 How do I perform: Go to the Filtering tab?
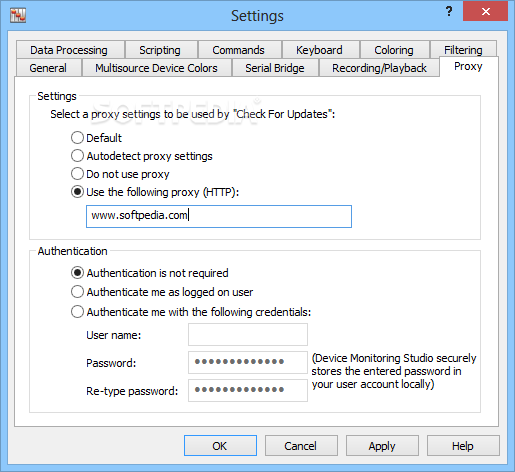point(463,49)
